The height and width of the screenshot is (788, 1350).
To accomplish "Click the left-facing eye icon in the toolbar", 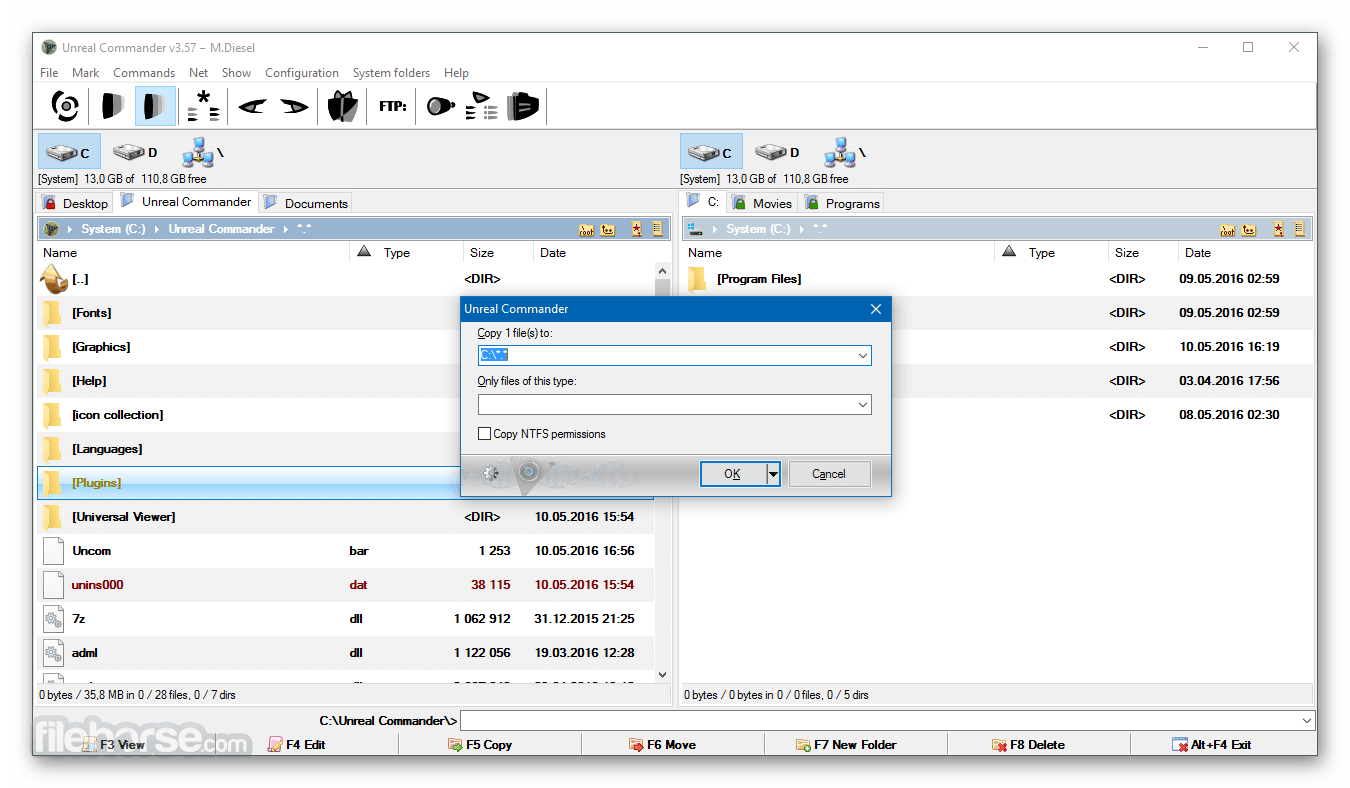I will 252,105.
